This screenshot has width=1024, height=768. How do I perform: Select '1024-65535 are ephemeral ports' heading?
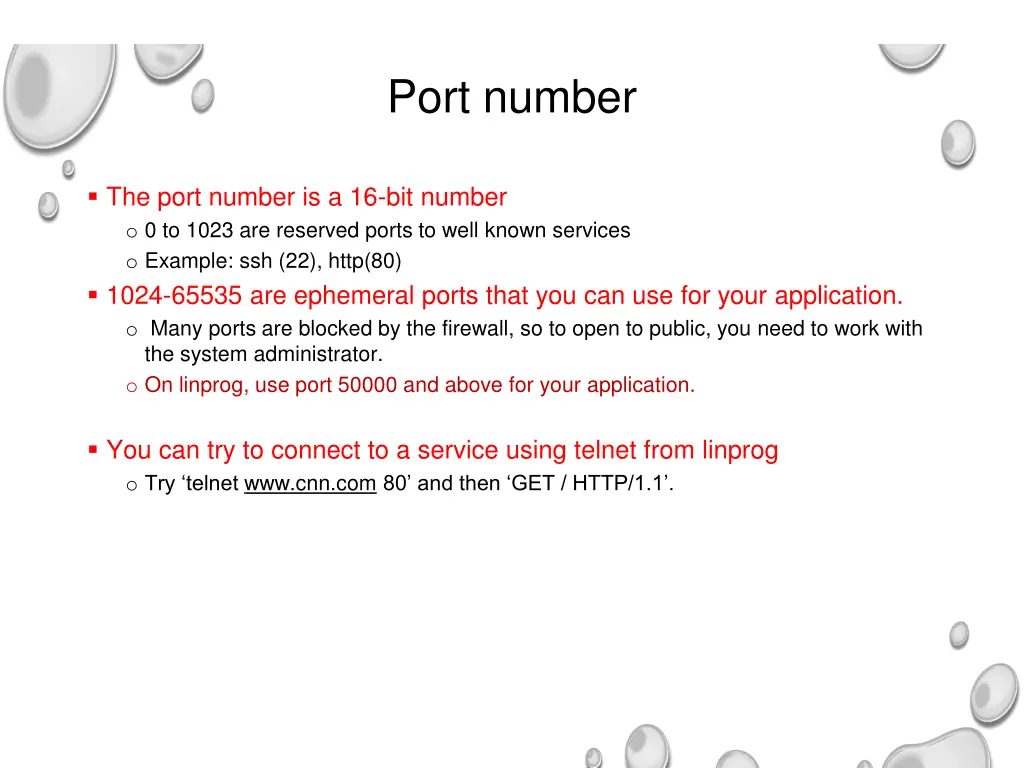pos(504,296)
